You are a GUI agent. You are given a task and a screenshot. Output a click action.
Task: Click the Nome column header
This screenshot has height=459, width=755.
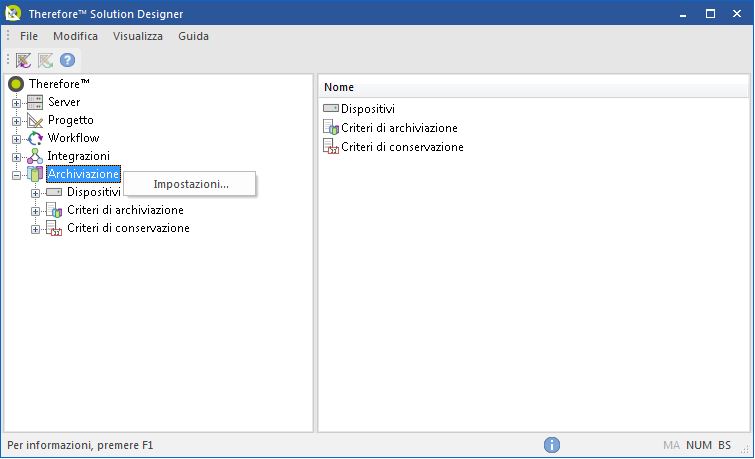tap(534, 87)
